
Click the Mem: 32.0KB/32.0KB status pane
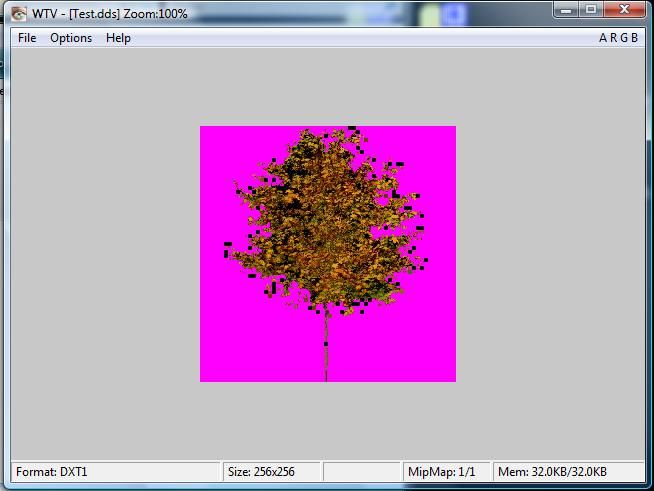[560, 471]
